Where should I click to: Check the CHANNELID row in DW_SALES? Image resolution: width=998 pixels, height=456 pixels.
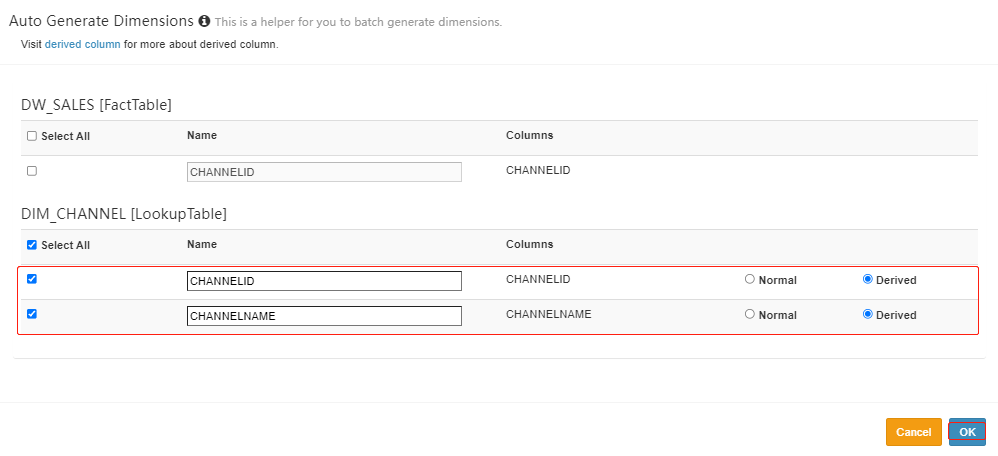coord(32,171)
